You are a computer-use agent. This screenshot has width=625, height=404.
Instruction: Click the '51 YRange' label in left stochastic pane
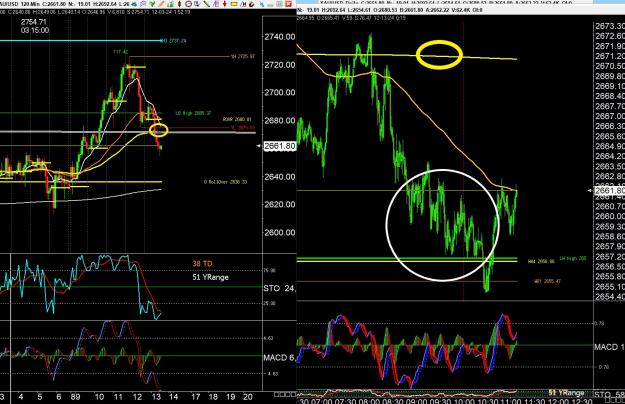(210, 277)
